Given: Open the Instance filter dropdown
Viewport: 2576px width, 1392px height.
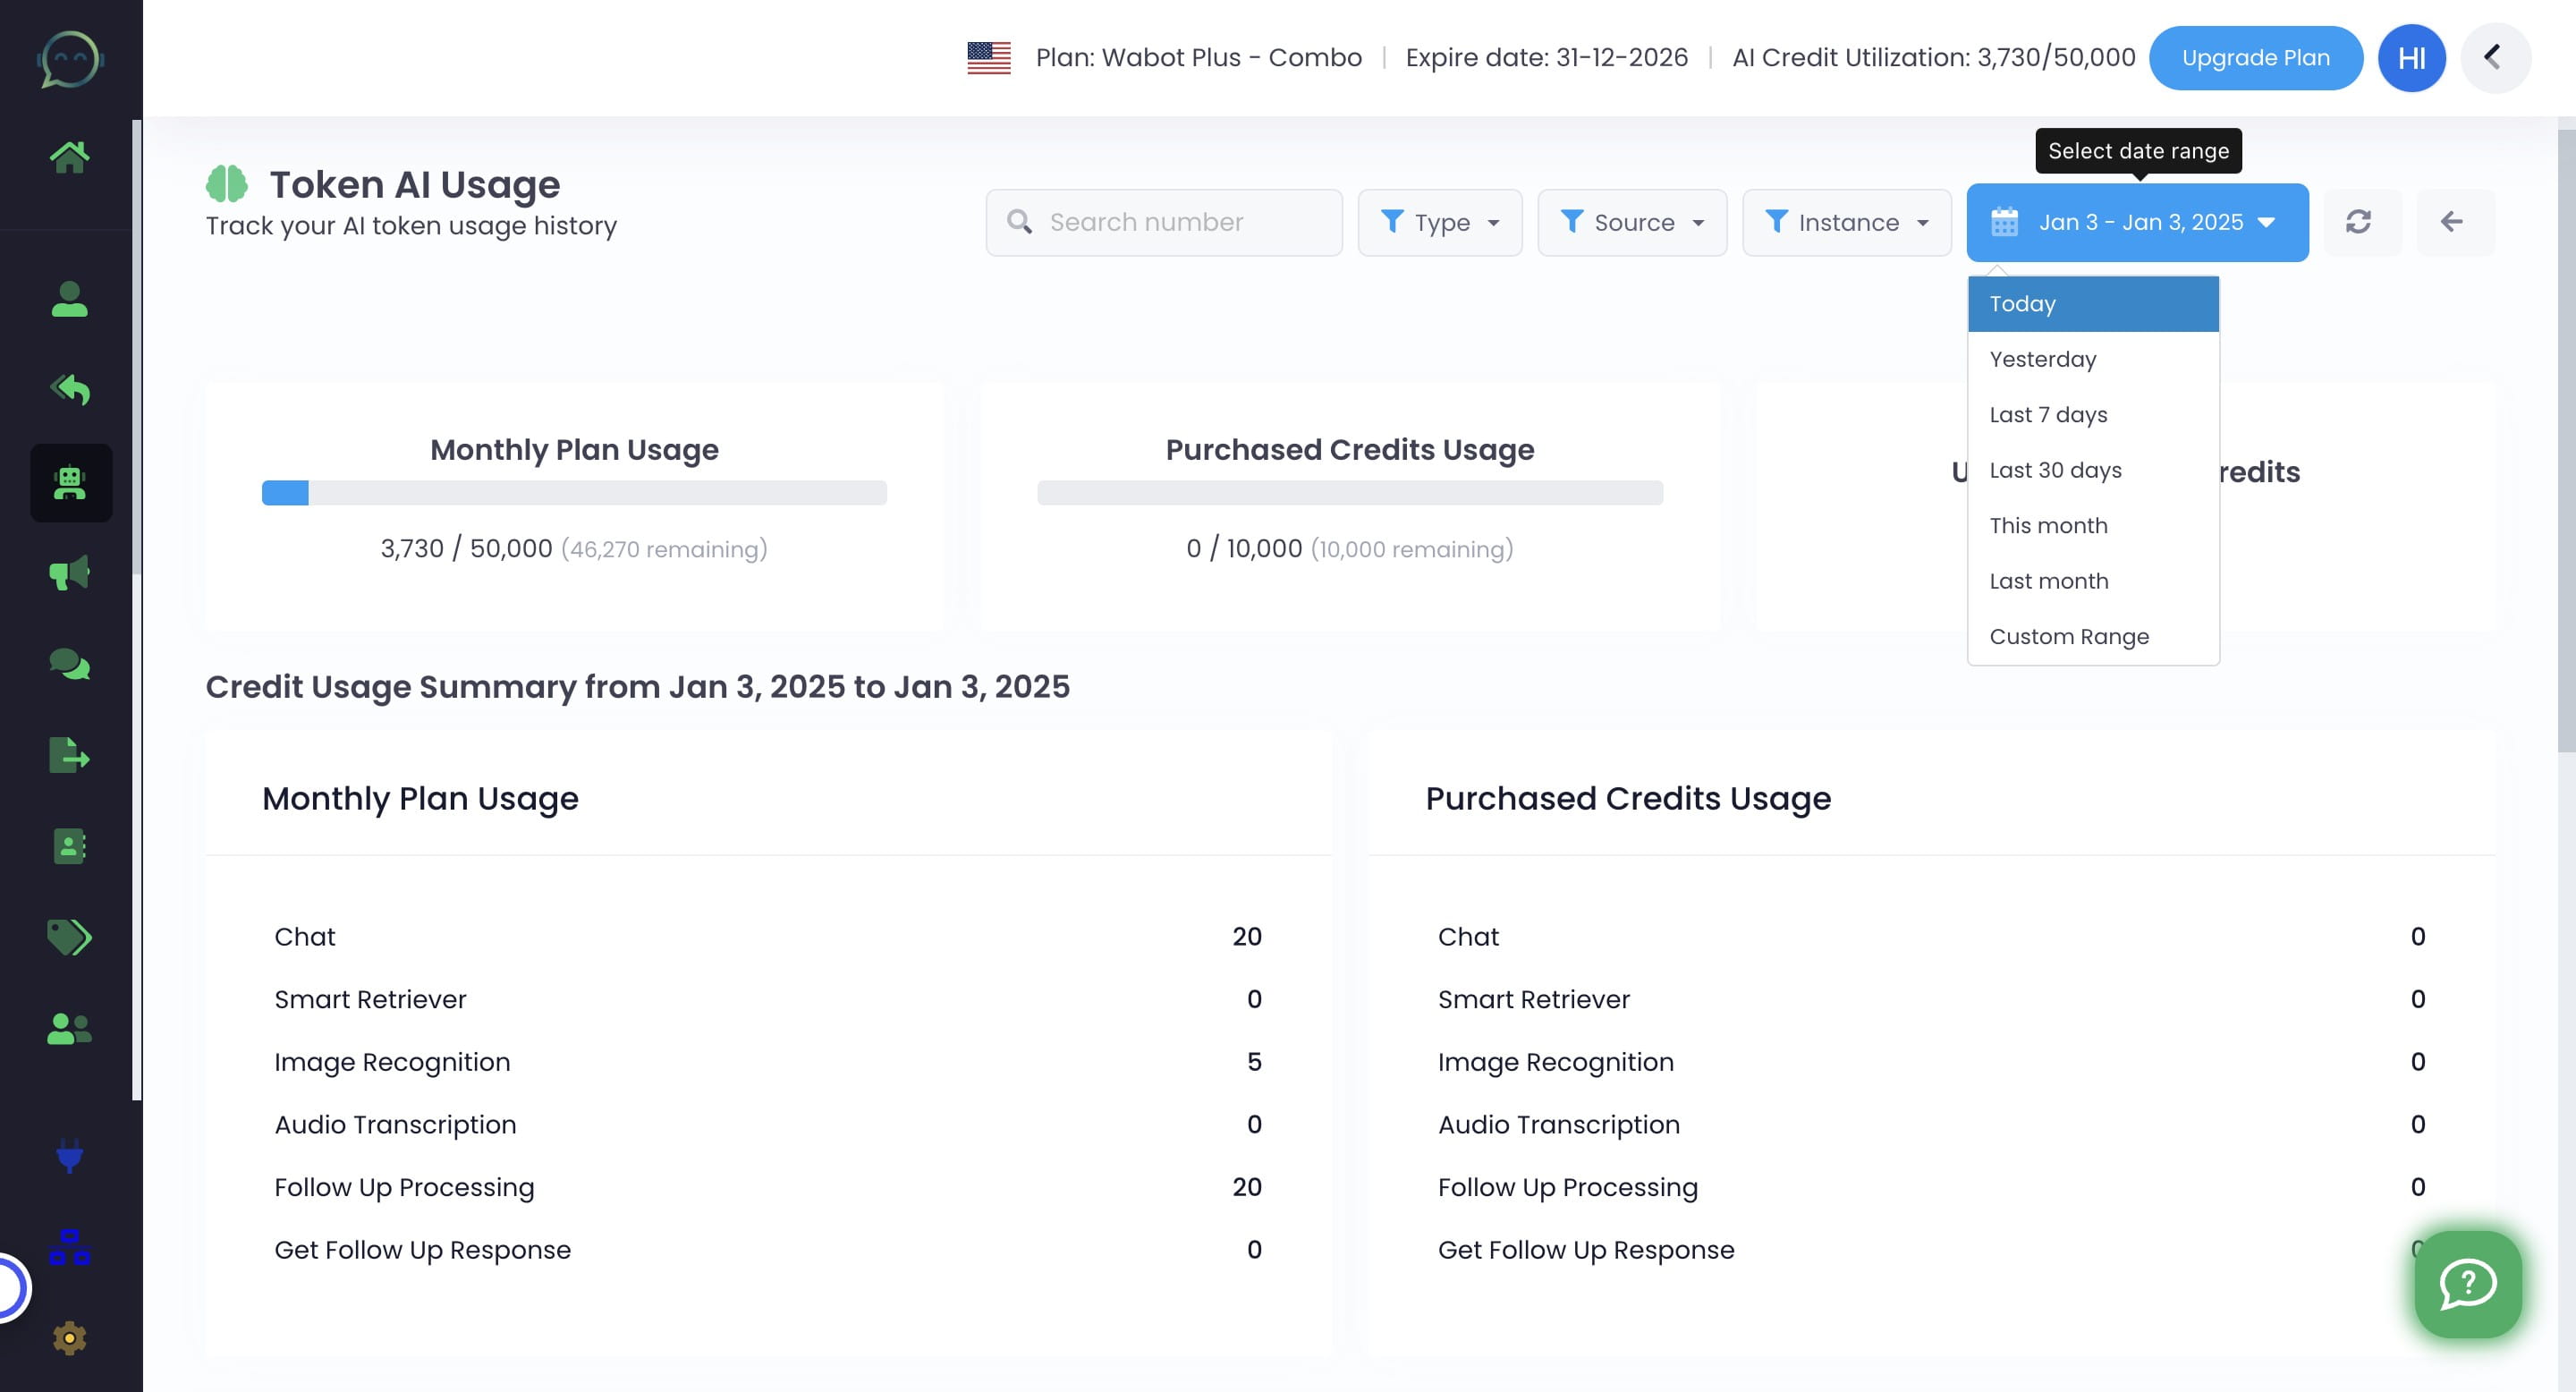Looking at the screenshot, I should click(1846, 222).
